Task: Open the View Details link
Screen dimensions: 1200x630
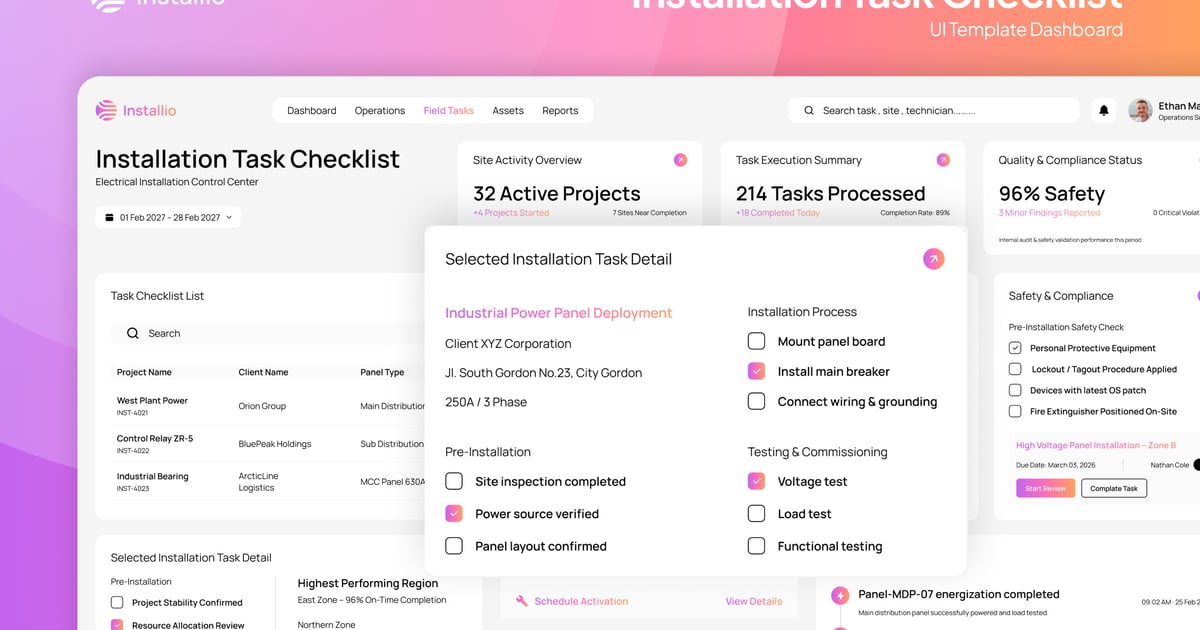Action: point(753,601)
